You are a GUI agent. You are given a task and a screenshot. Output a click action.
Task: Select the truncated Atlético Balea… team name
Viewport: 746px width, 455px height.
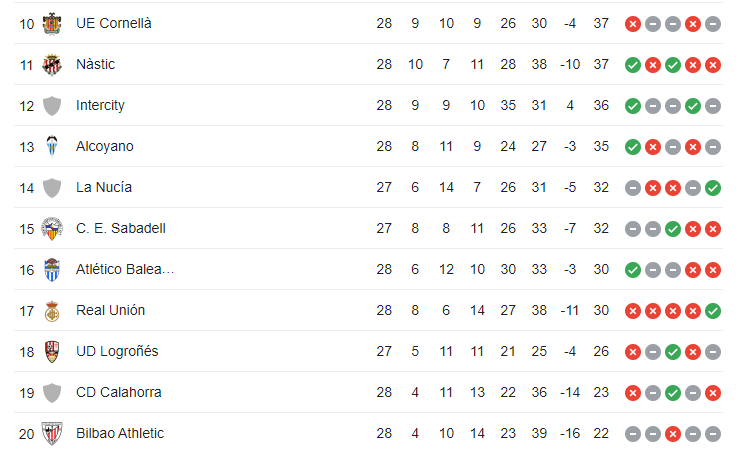tap(125, 269)
